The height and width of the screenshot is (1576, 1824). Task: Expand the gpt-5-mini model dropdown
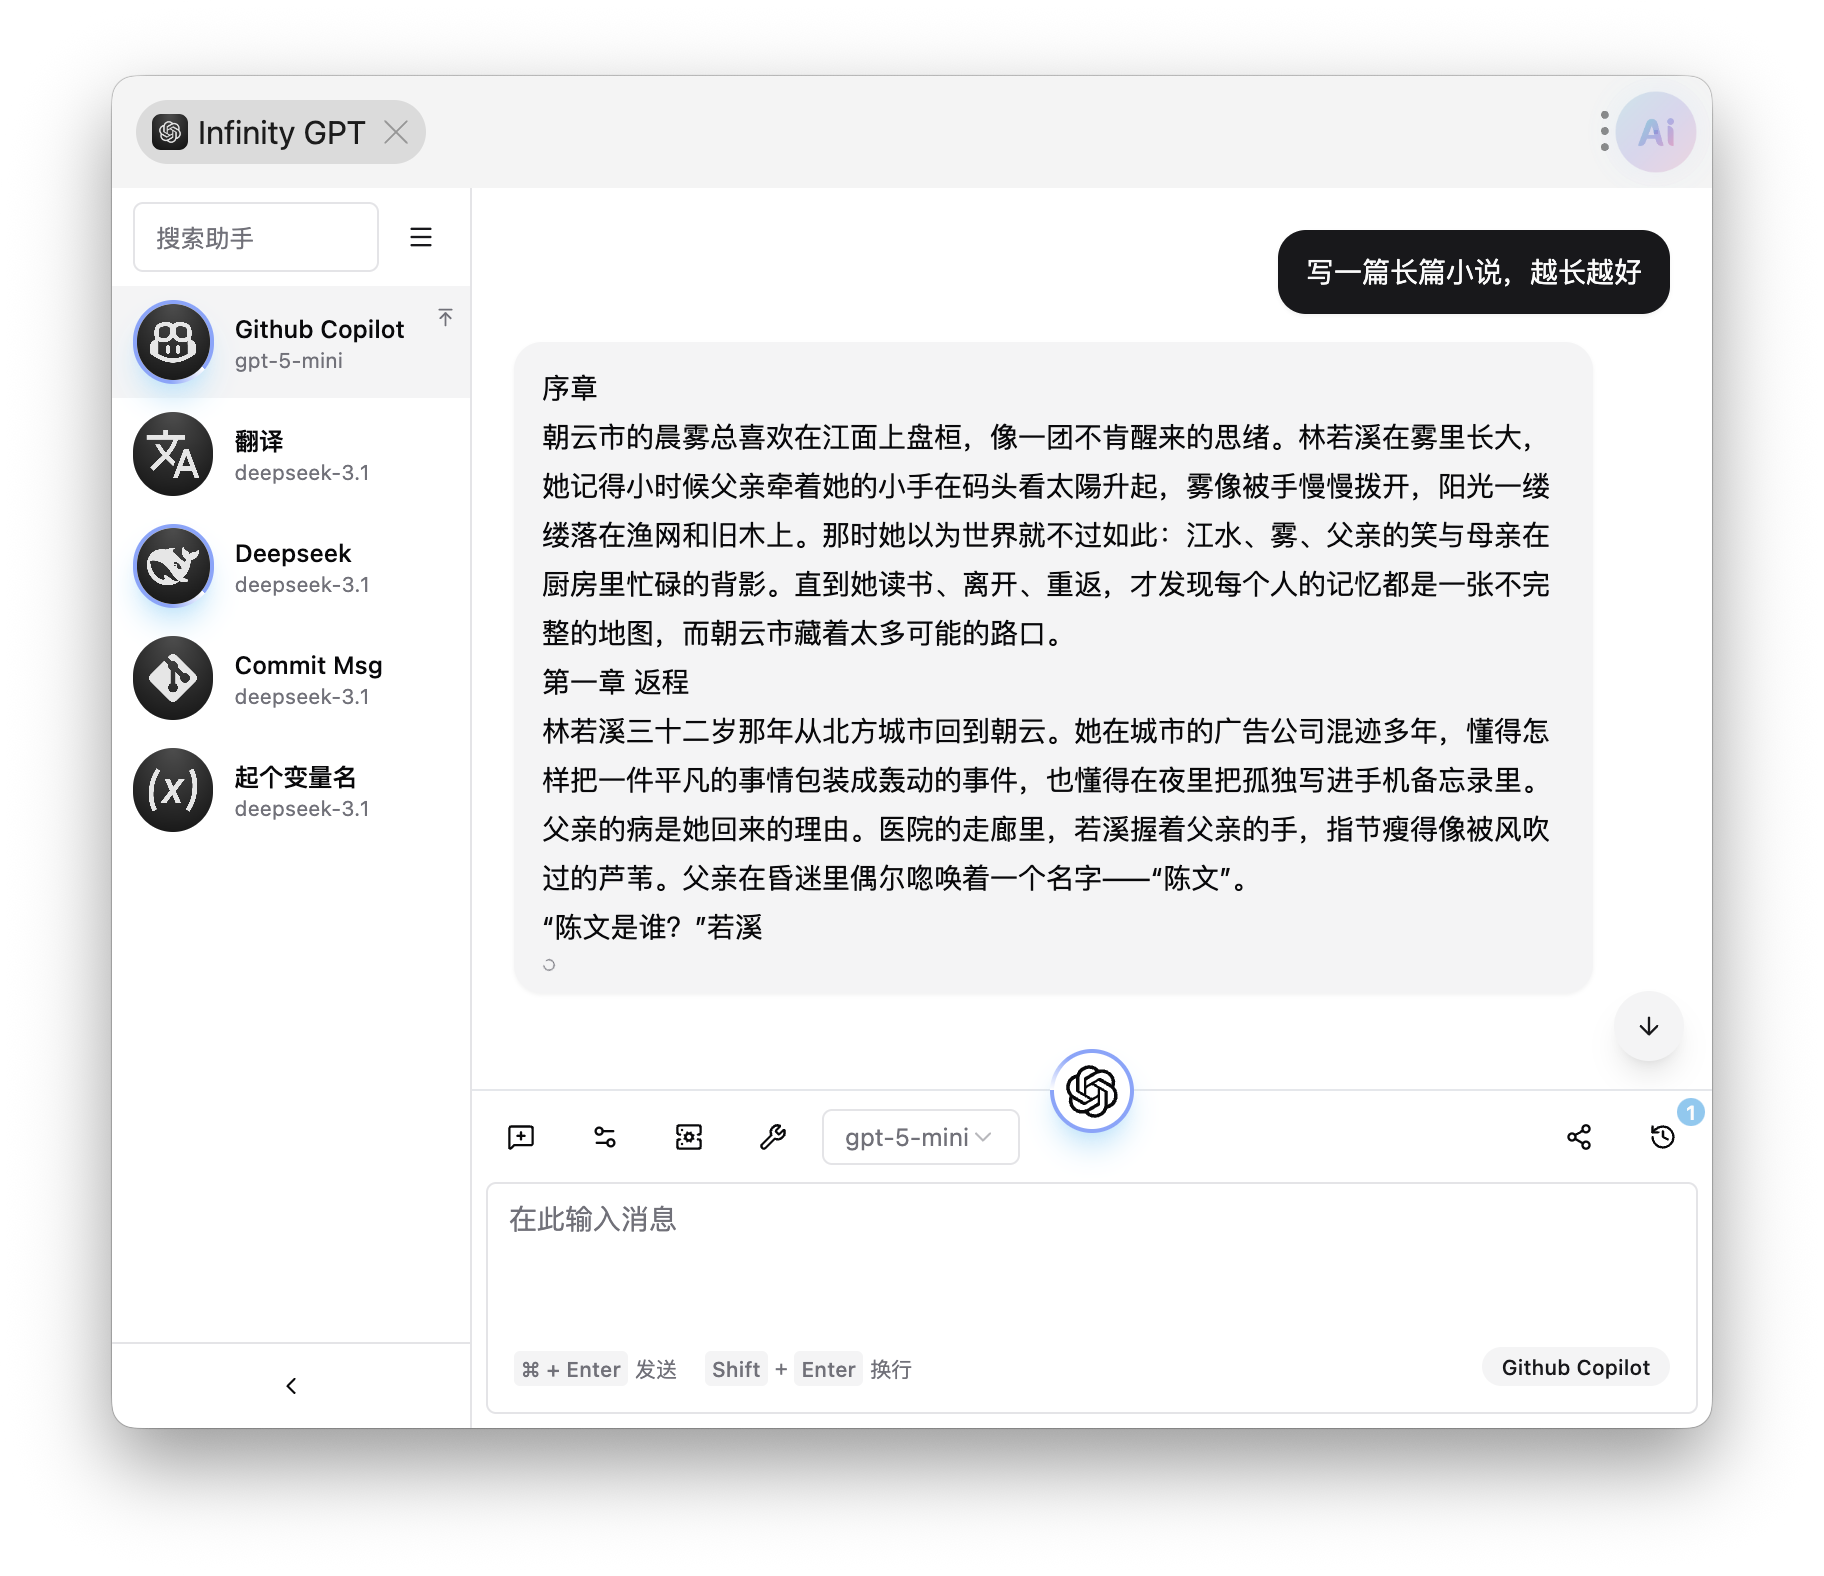tap(920, 1137)
